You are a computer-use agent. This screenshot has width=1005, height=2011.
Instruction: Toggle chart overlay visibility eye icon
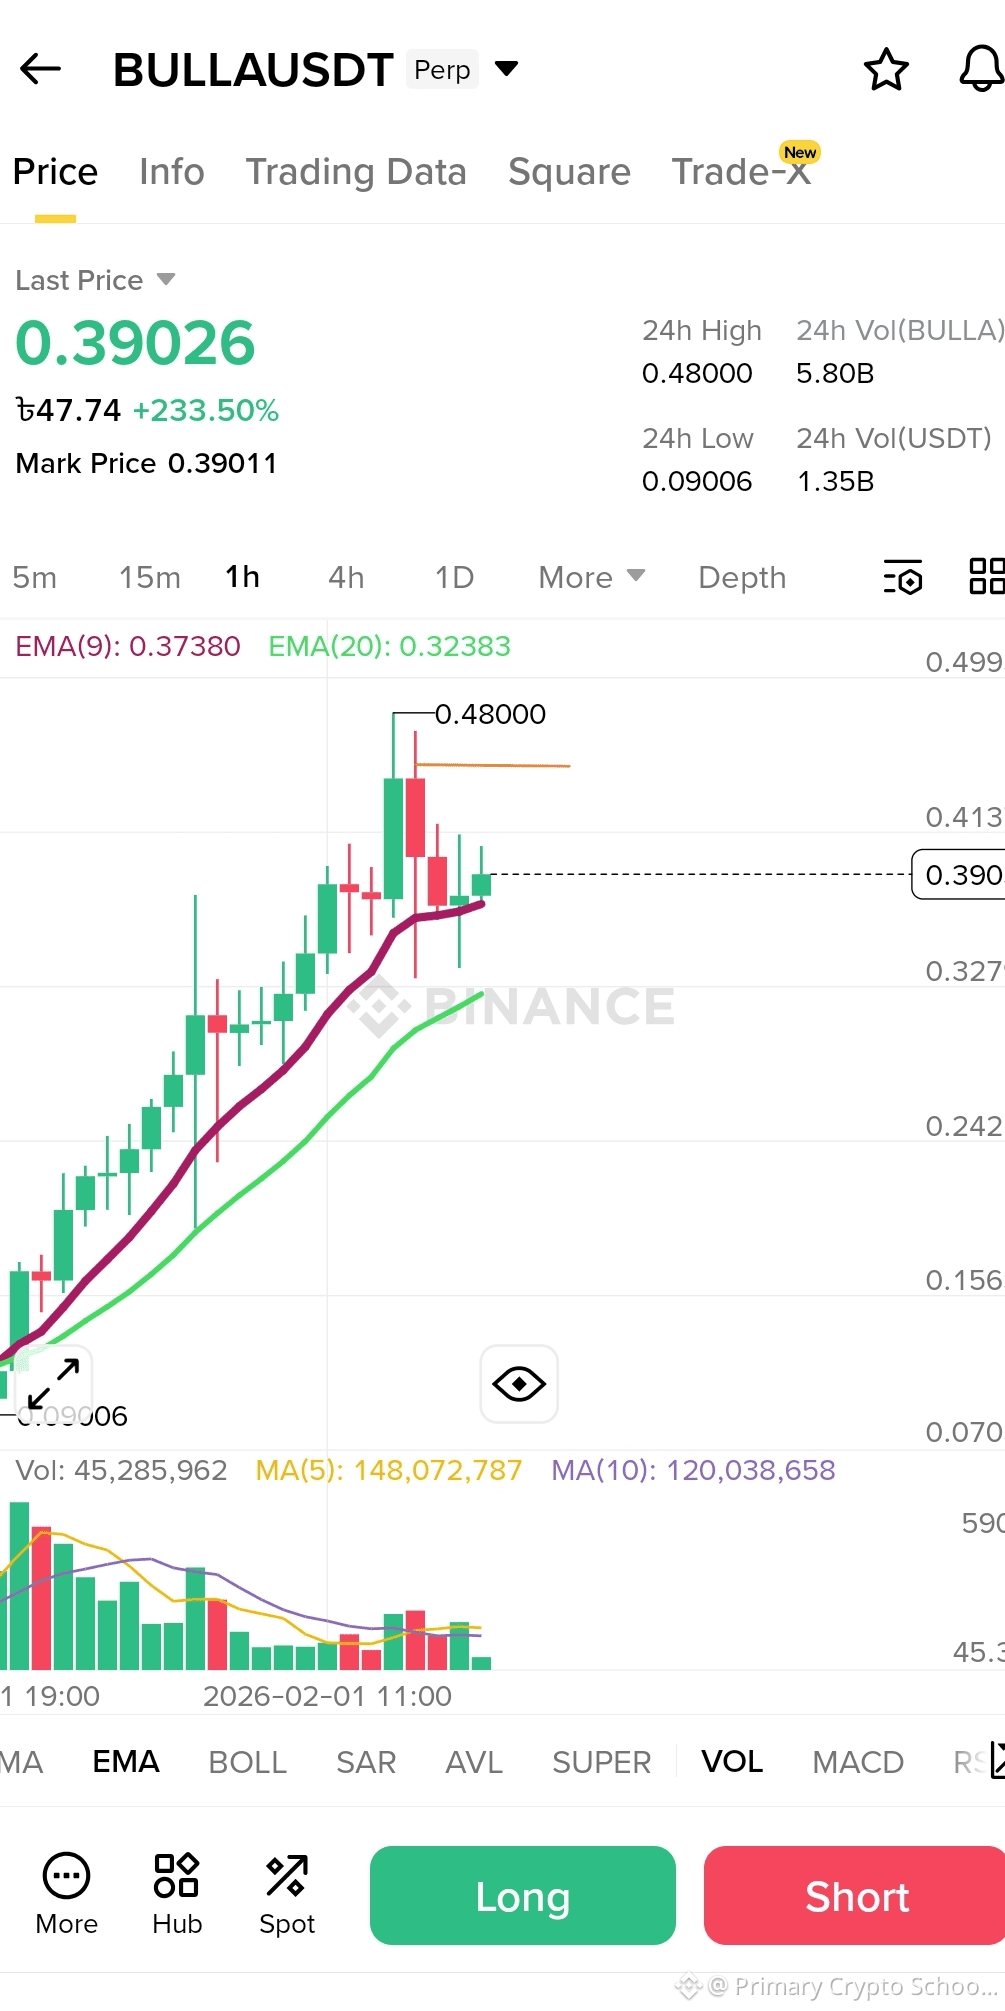519,1384
